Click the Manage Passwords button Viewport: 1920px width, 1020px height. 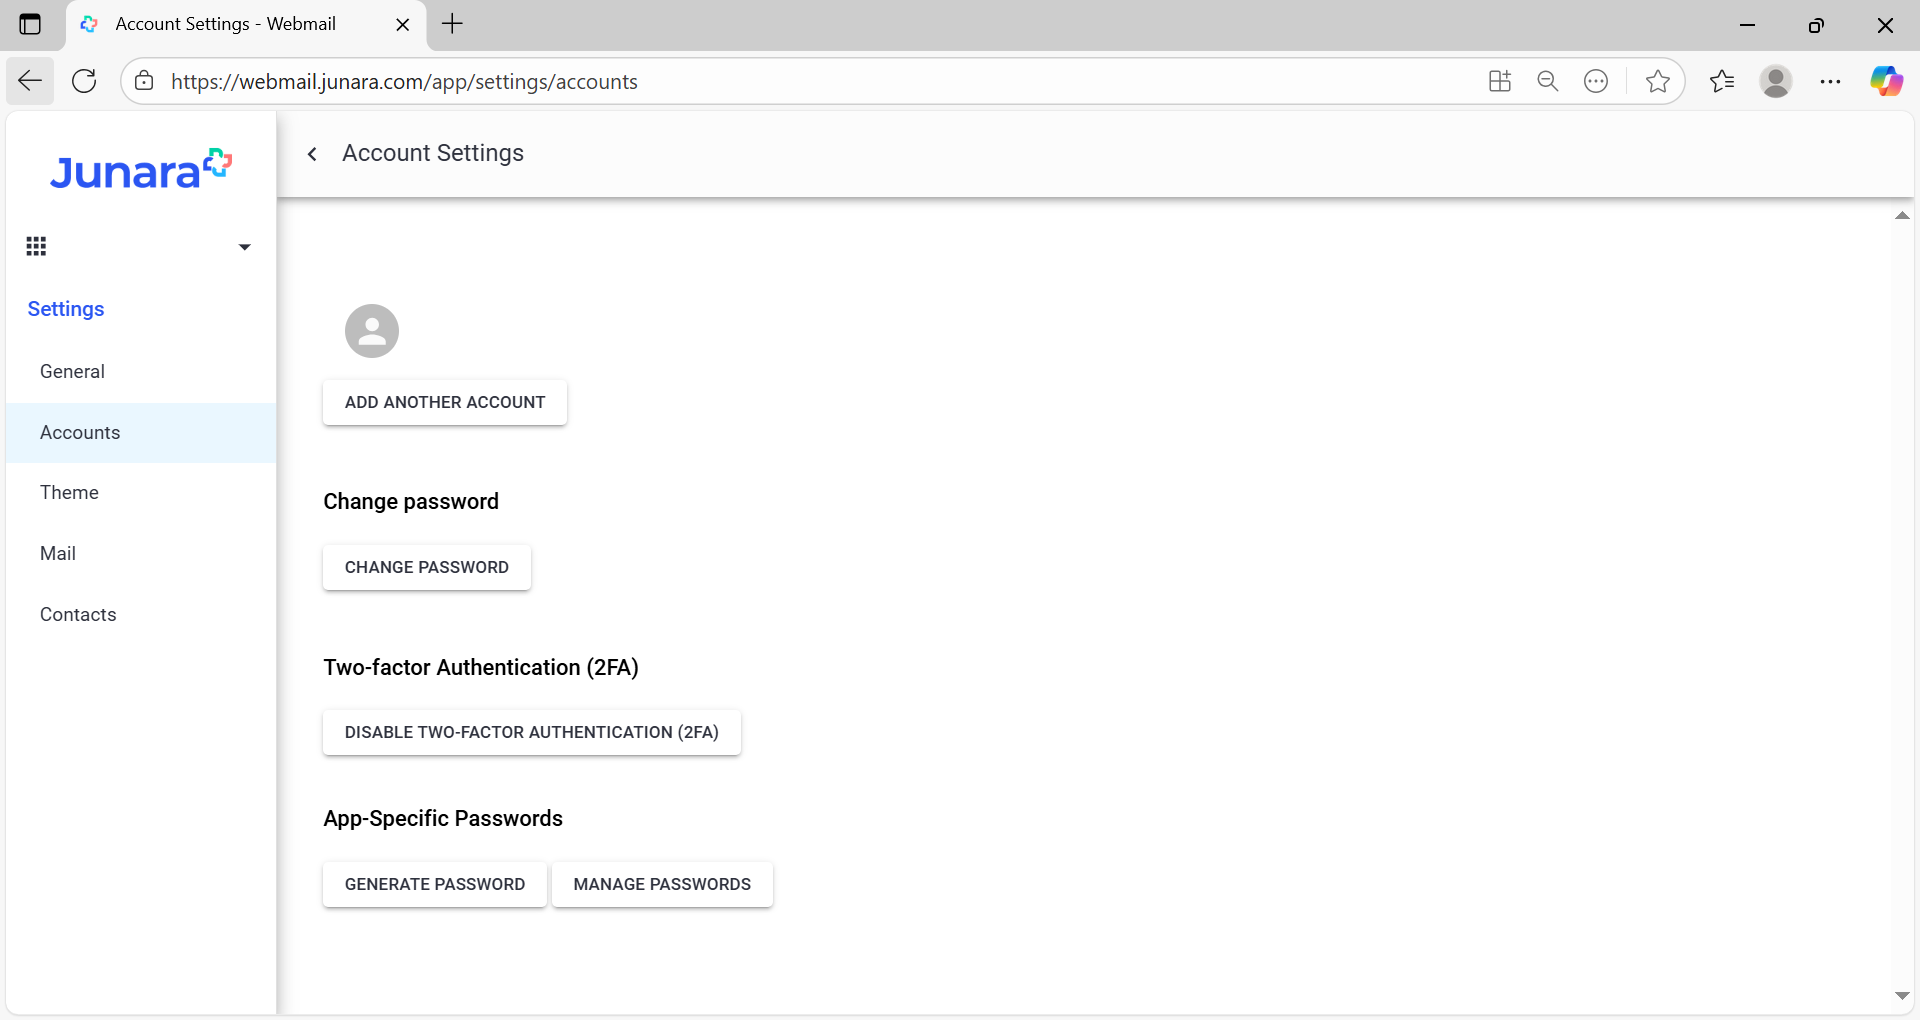(x=662, y=884)
